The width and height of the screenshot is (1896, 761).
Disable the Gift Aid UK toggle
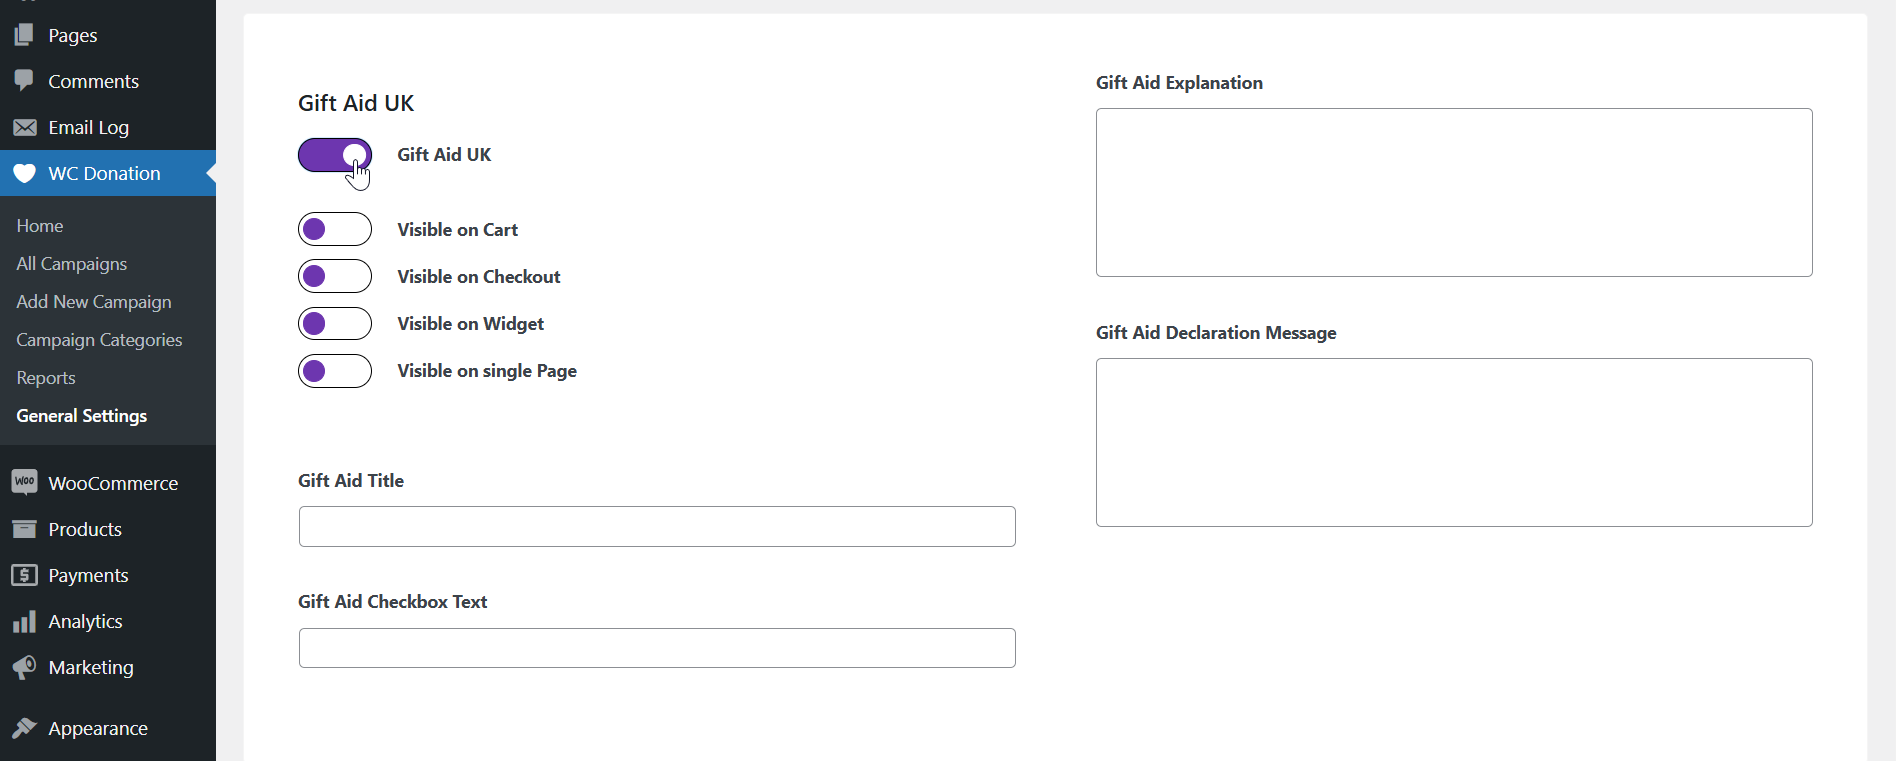click(x=335, y=155)
